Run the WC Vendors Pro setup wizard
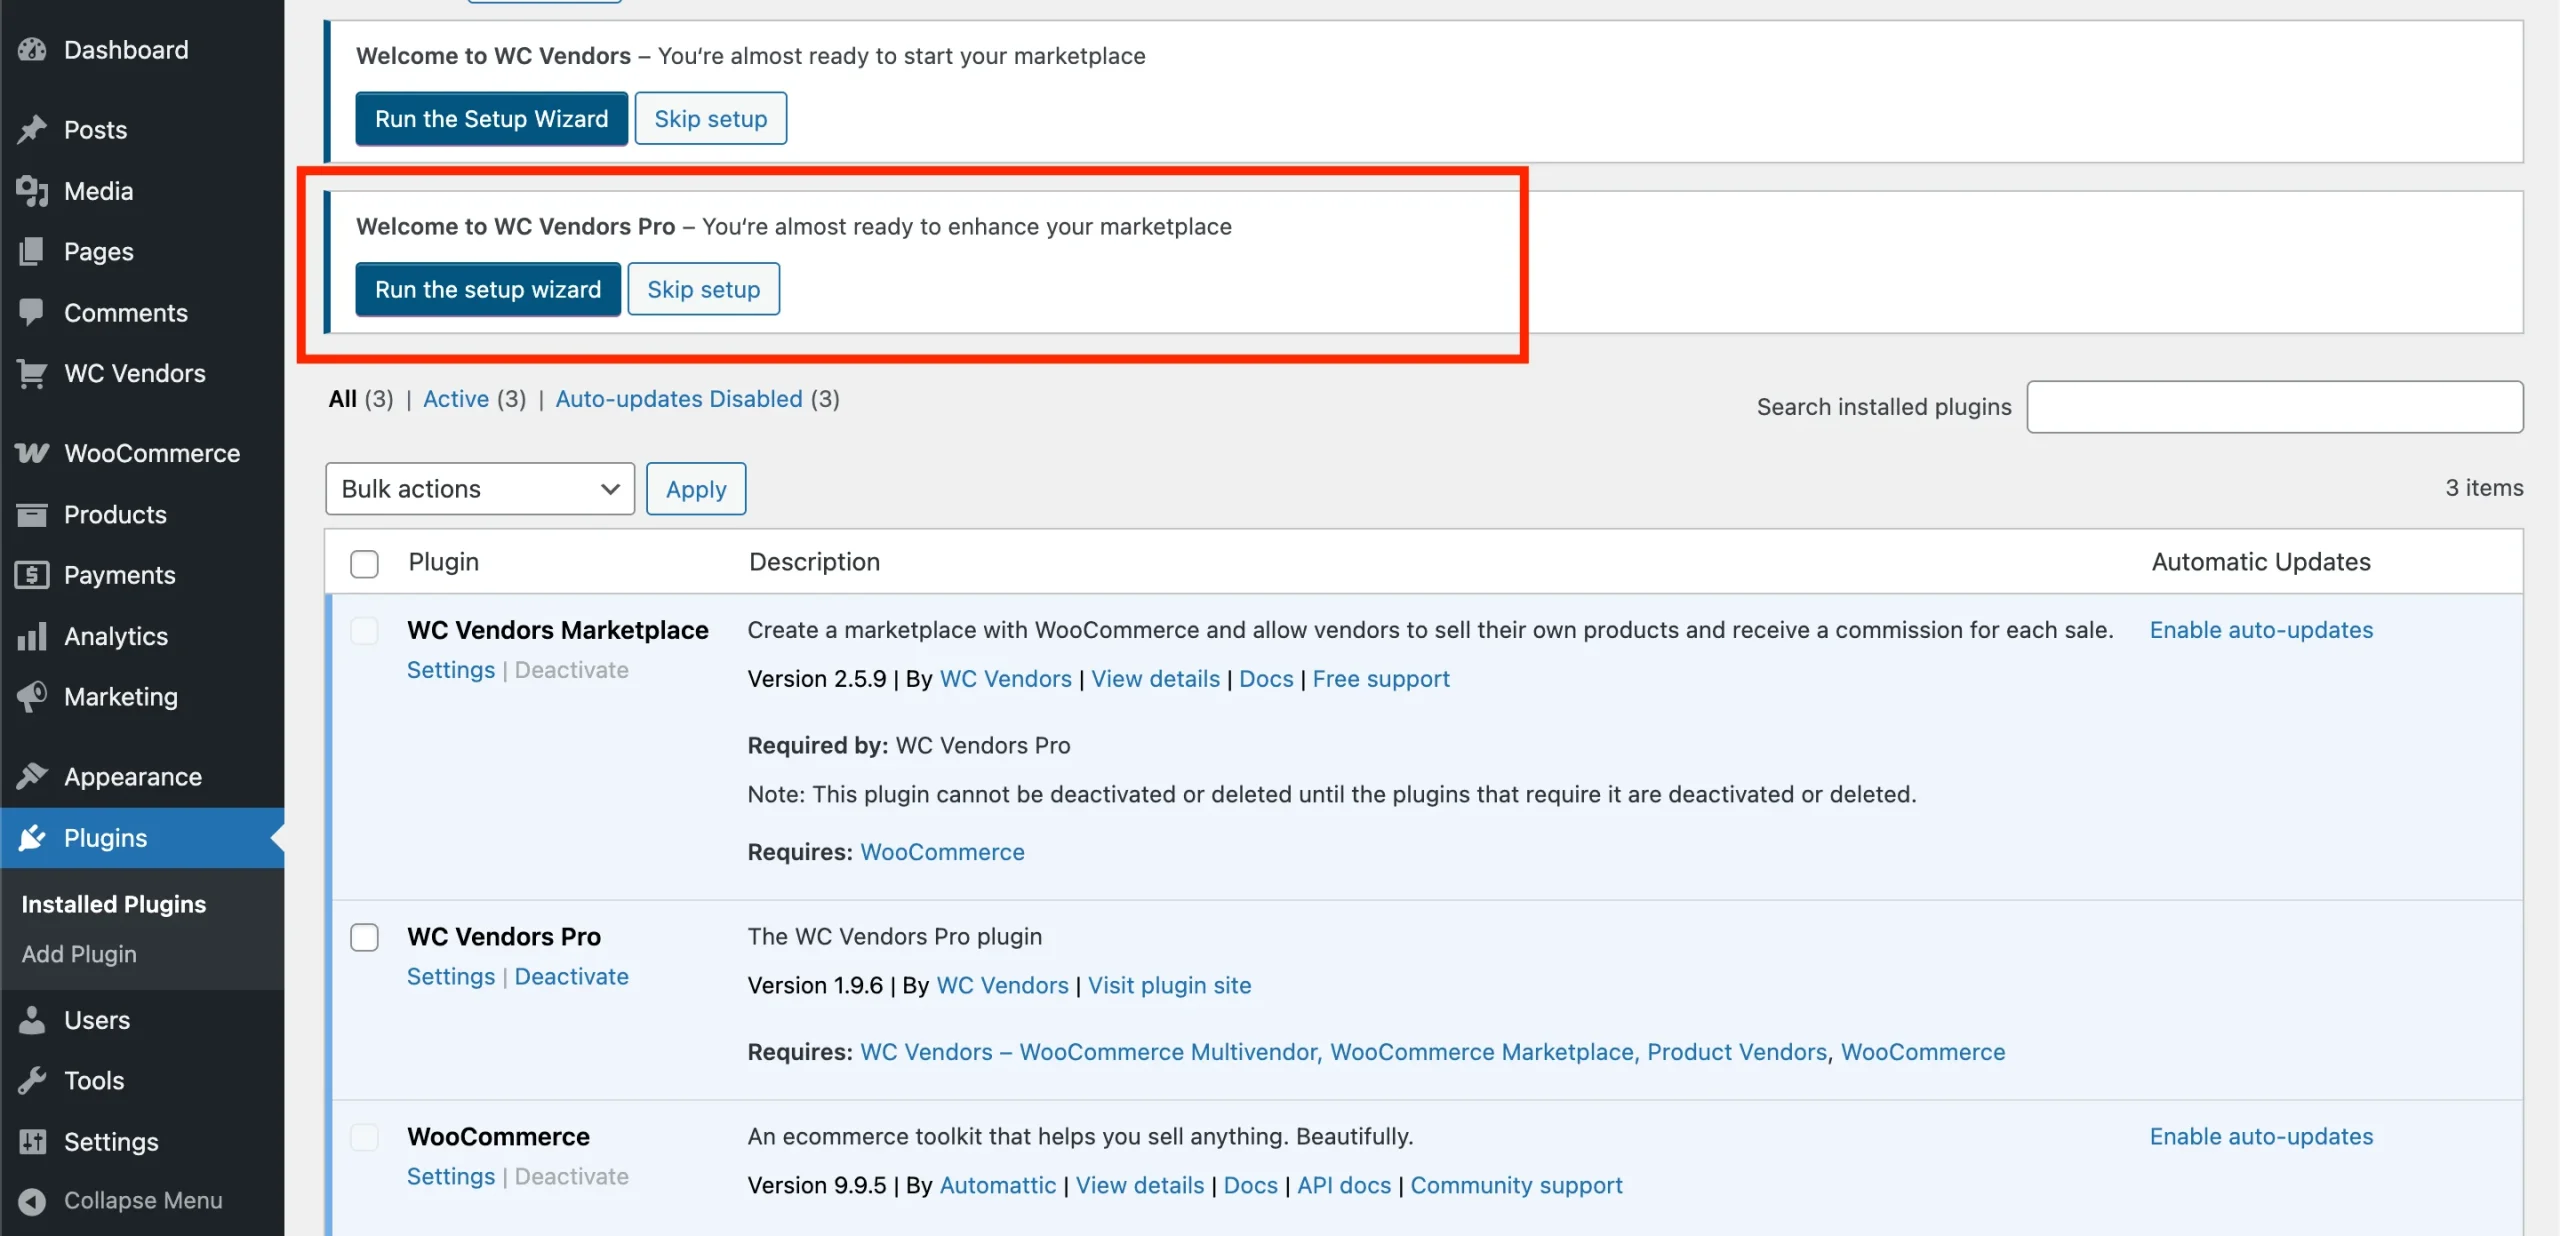 488,290
